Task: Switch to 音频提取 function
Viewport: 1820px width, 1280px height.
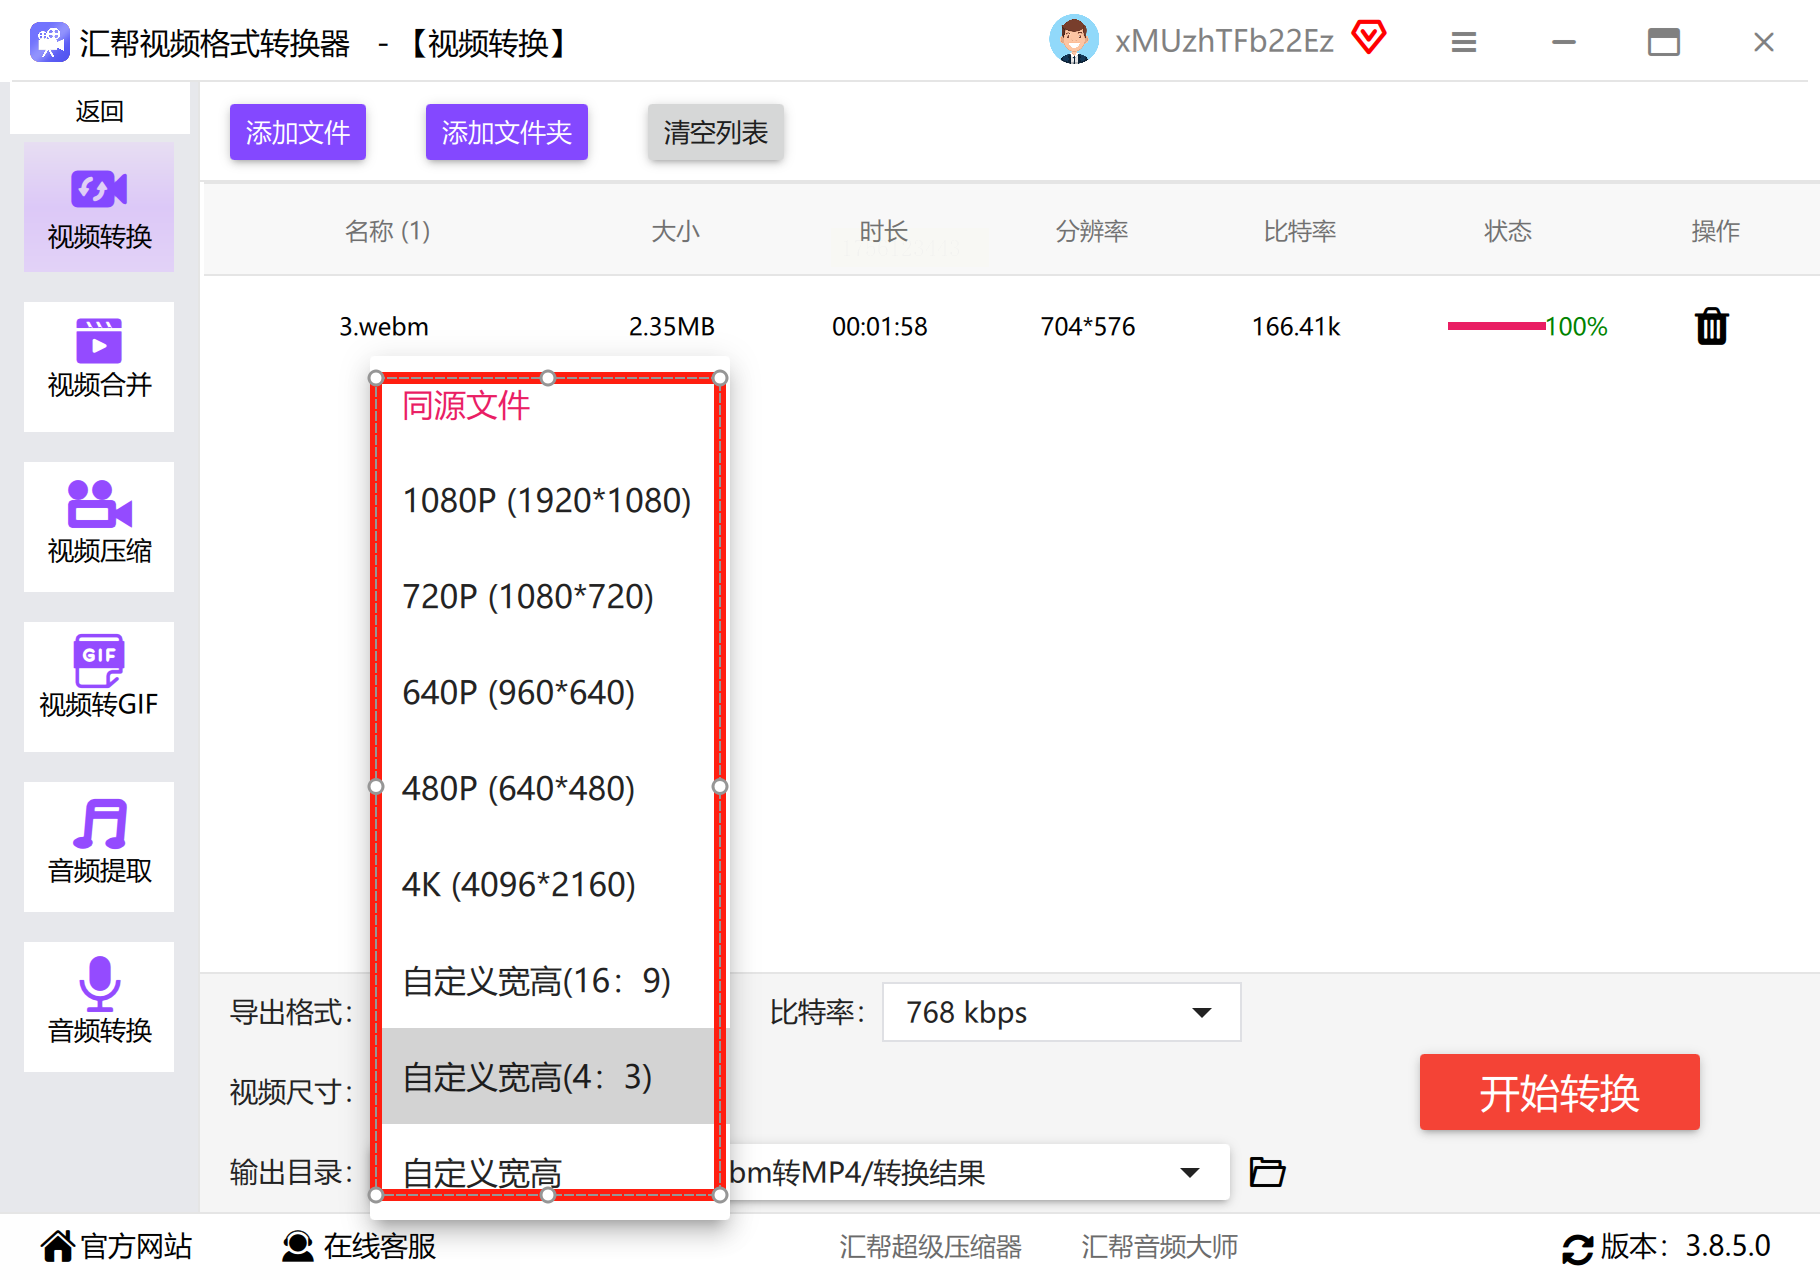Action: 99,846
